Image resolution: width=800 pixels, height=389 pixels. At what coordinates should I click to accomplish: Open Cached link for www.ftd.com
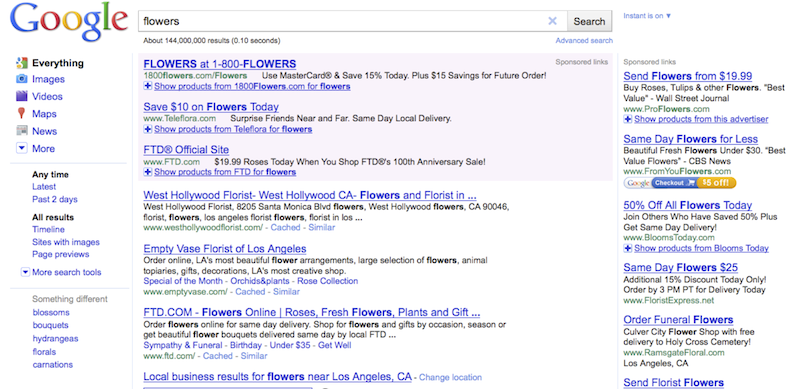click(218, 356)
